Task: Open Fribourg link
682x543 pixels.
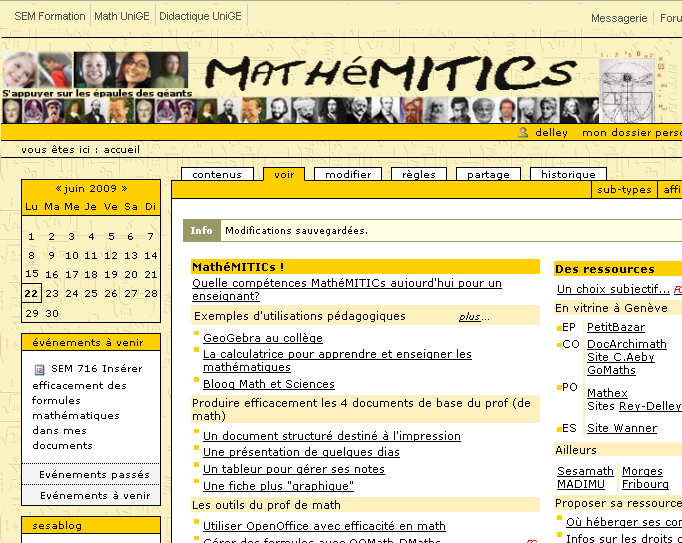Action: (645, 484)
